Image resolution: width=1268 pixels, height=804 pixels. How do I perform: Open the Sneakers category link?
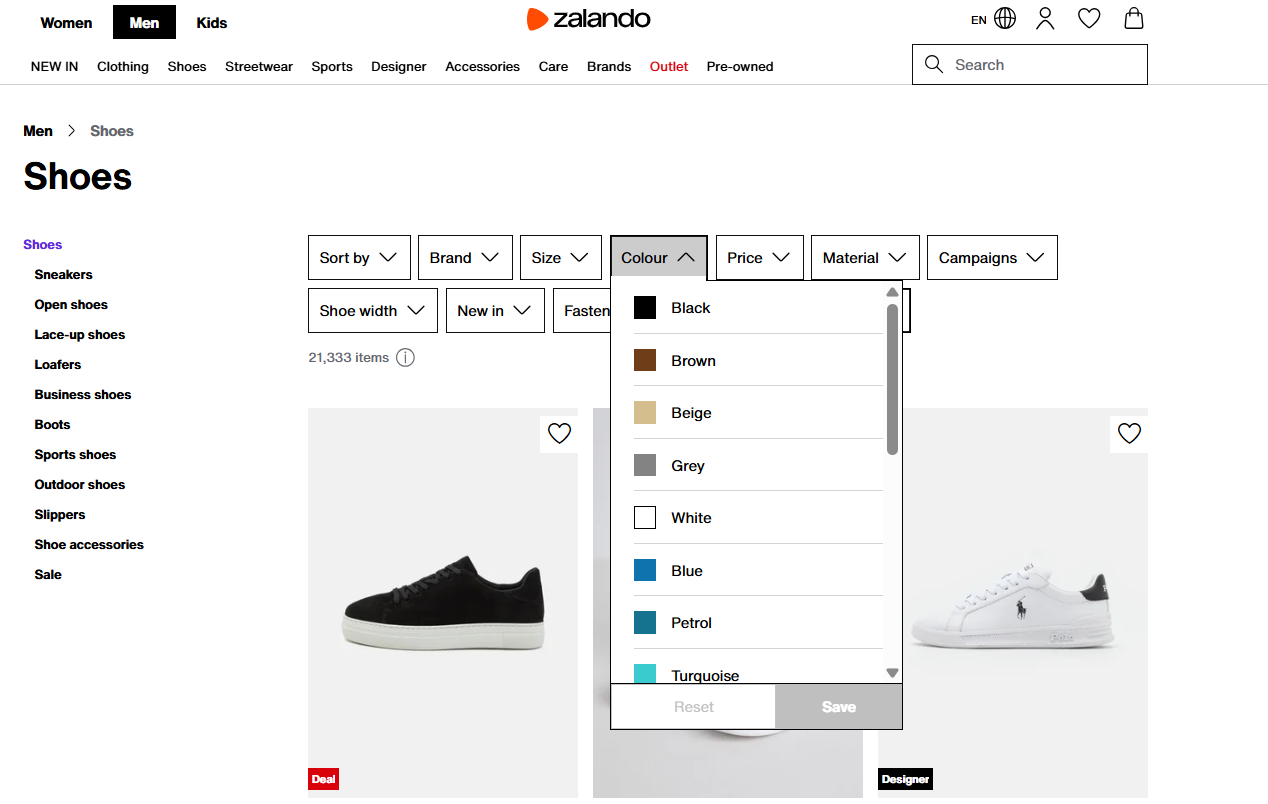click(x=63, y=274)
